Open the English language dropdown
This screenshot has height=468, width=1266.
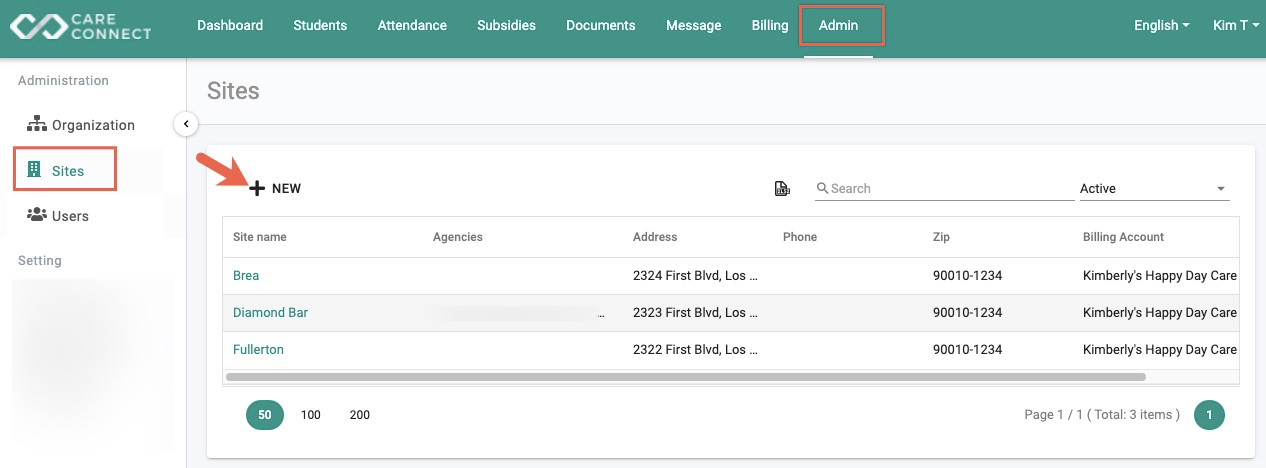pos(1161,25)
